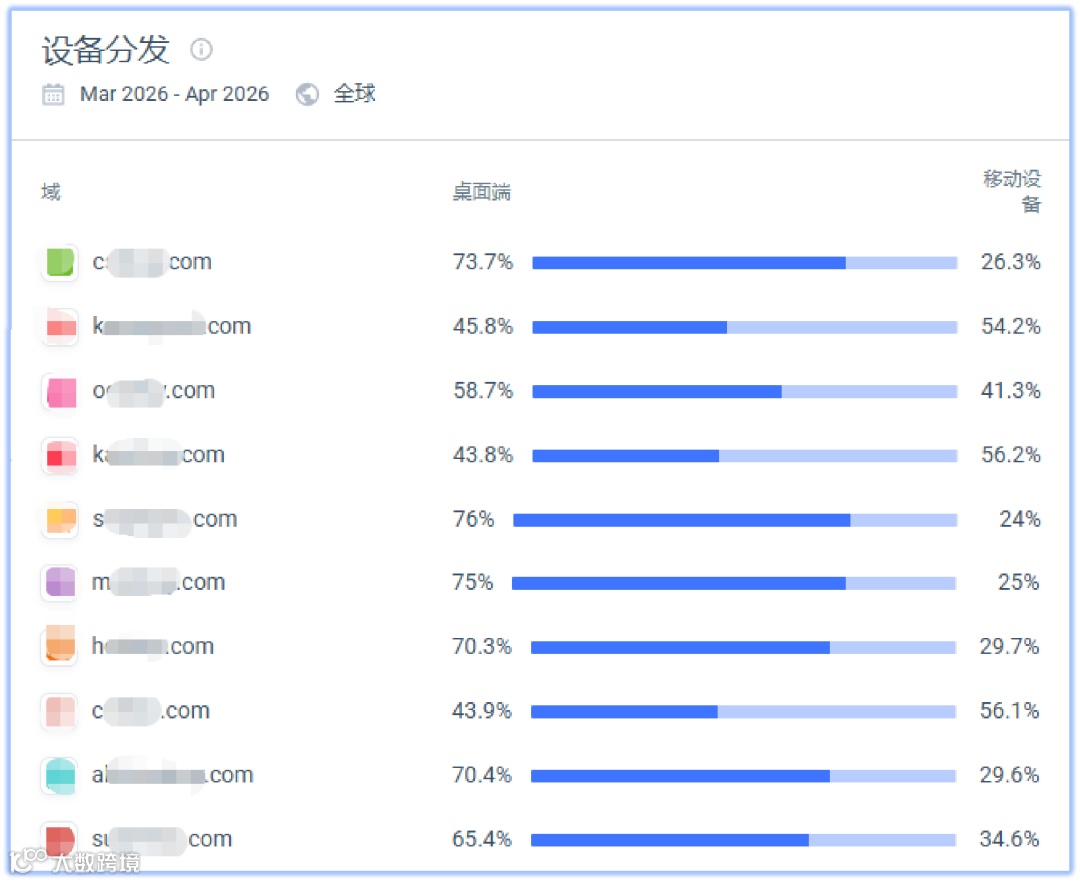
Task: Click the pink favicon in third domain row
Action: (60, 391)
